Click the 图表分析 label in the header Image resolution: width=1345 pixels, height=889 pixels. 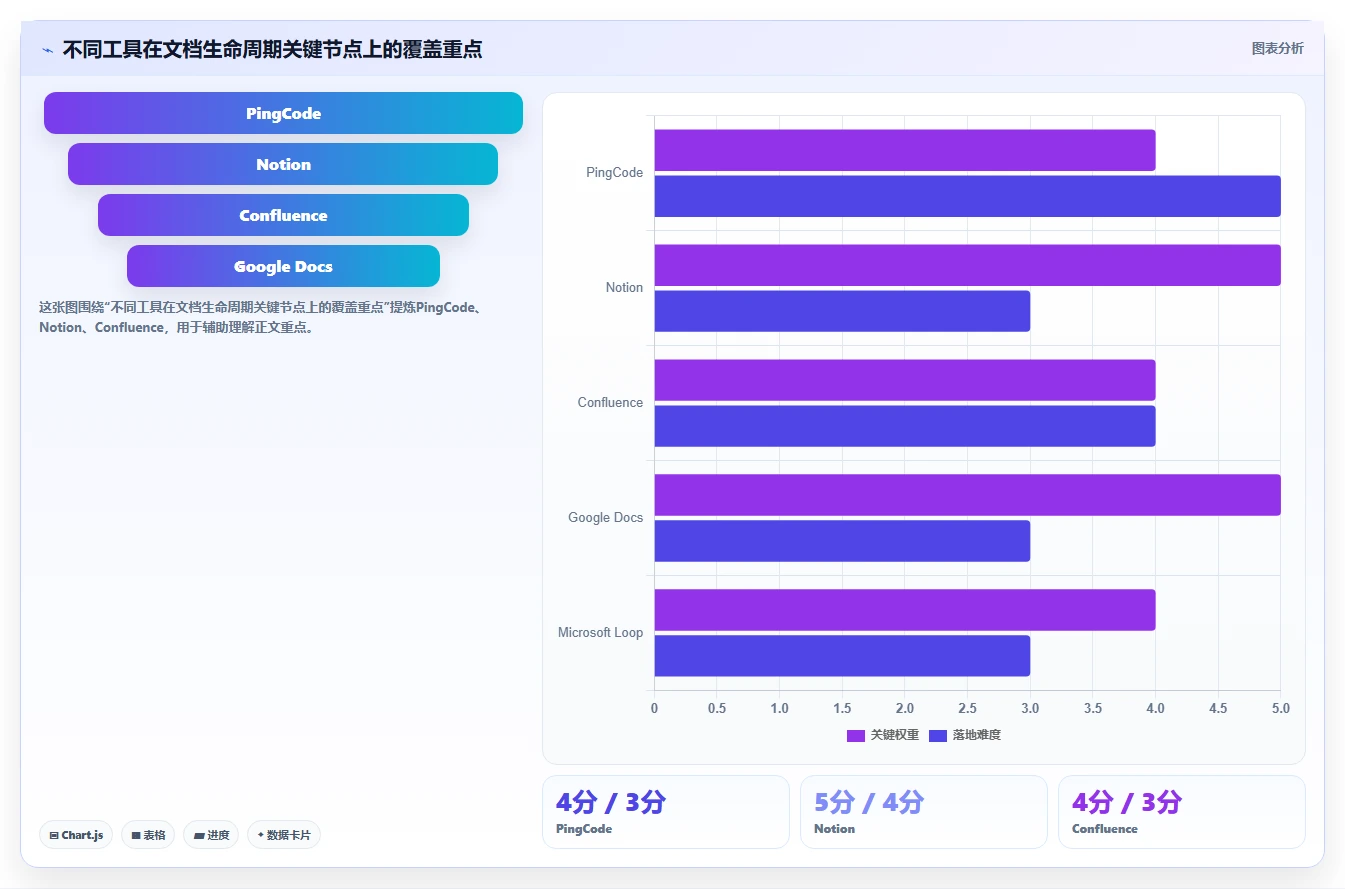coord(1277,48)
